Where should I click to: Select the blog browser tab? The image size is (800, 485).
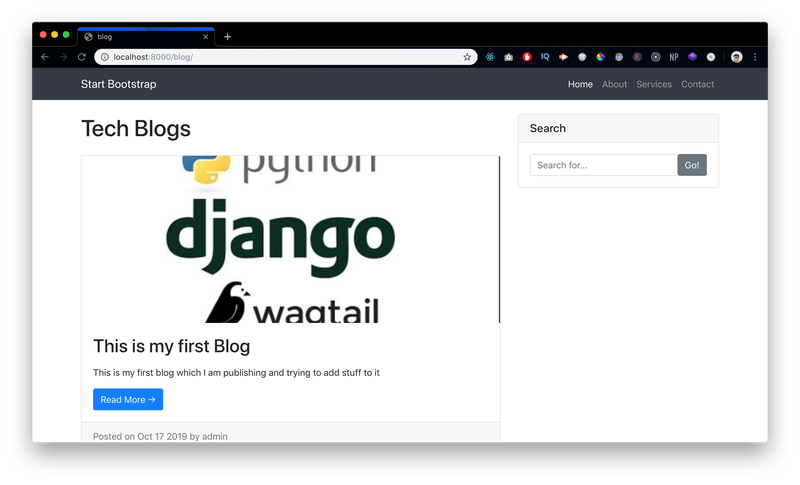146,37
